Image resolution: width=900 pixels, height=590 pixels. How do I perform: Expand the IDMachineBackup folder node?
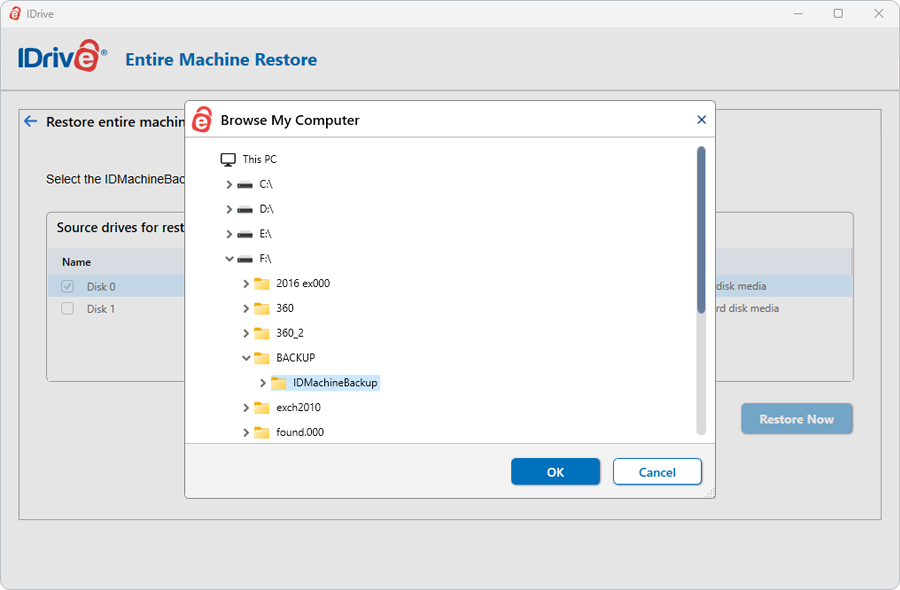263,383
